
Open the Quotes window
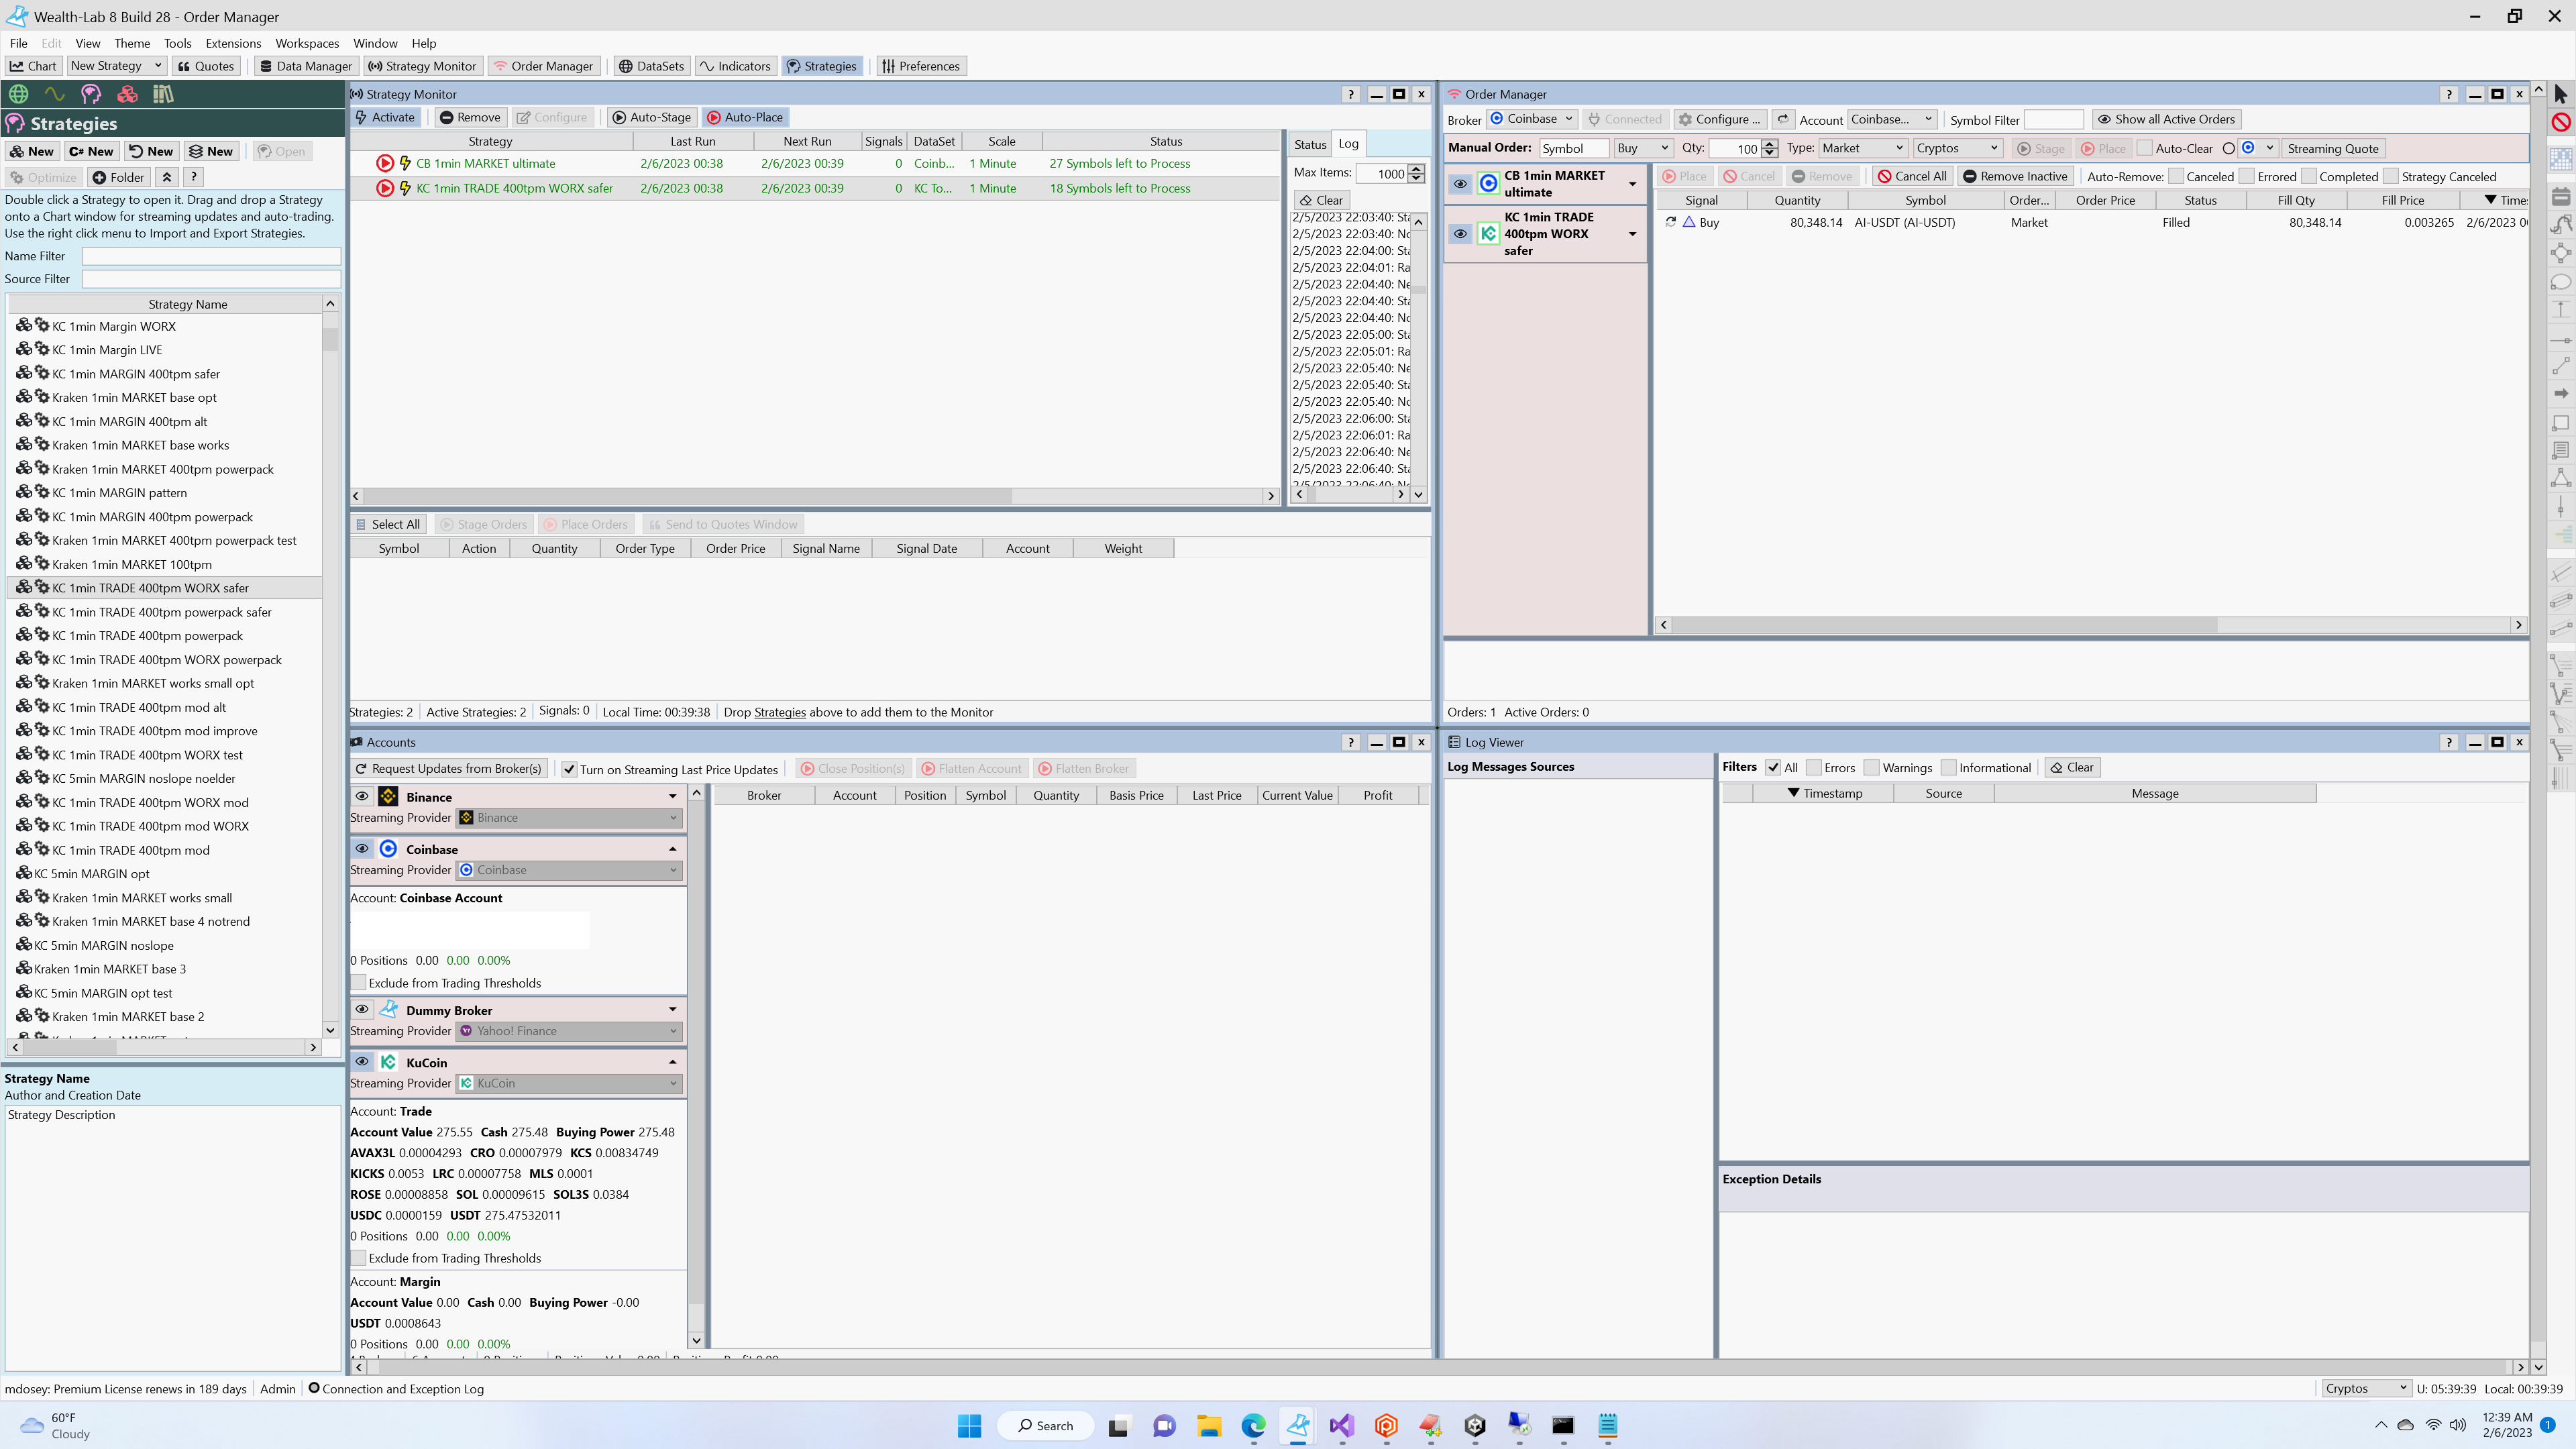point(206,66)
